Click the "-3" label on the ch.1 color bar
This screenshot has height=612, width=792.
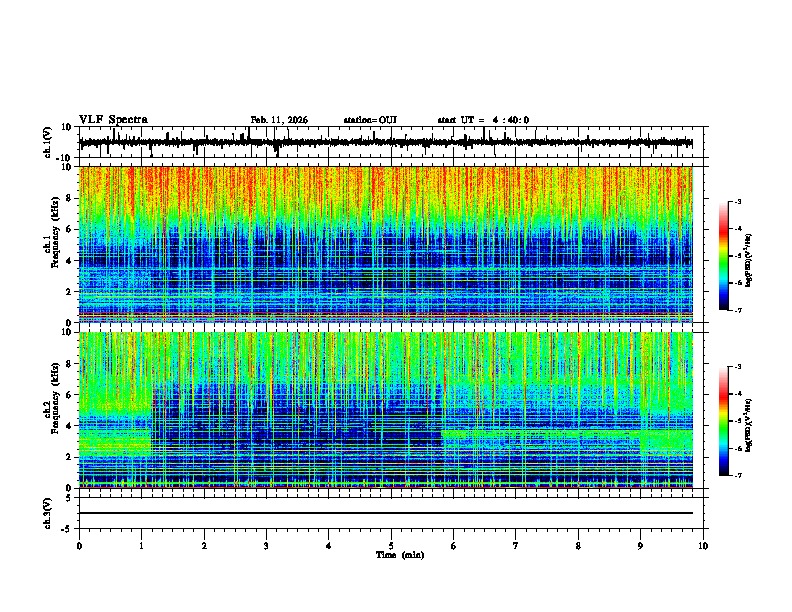(x=737, y=201)
